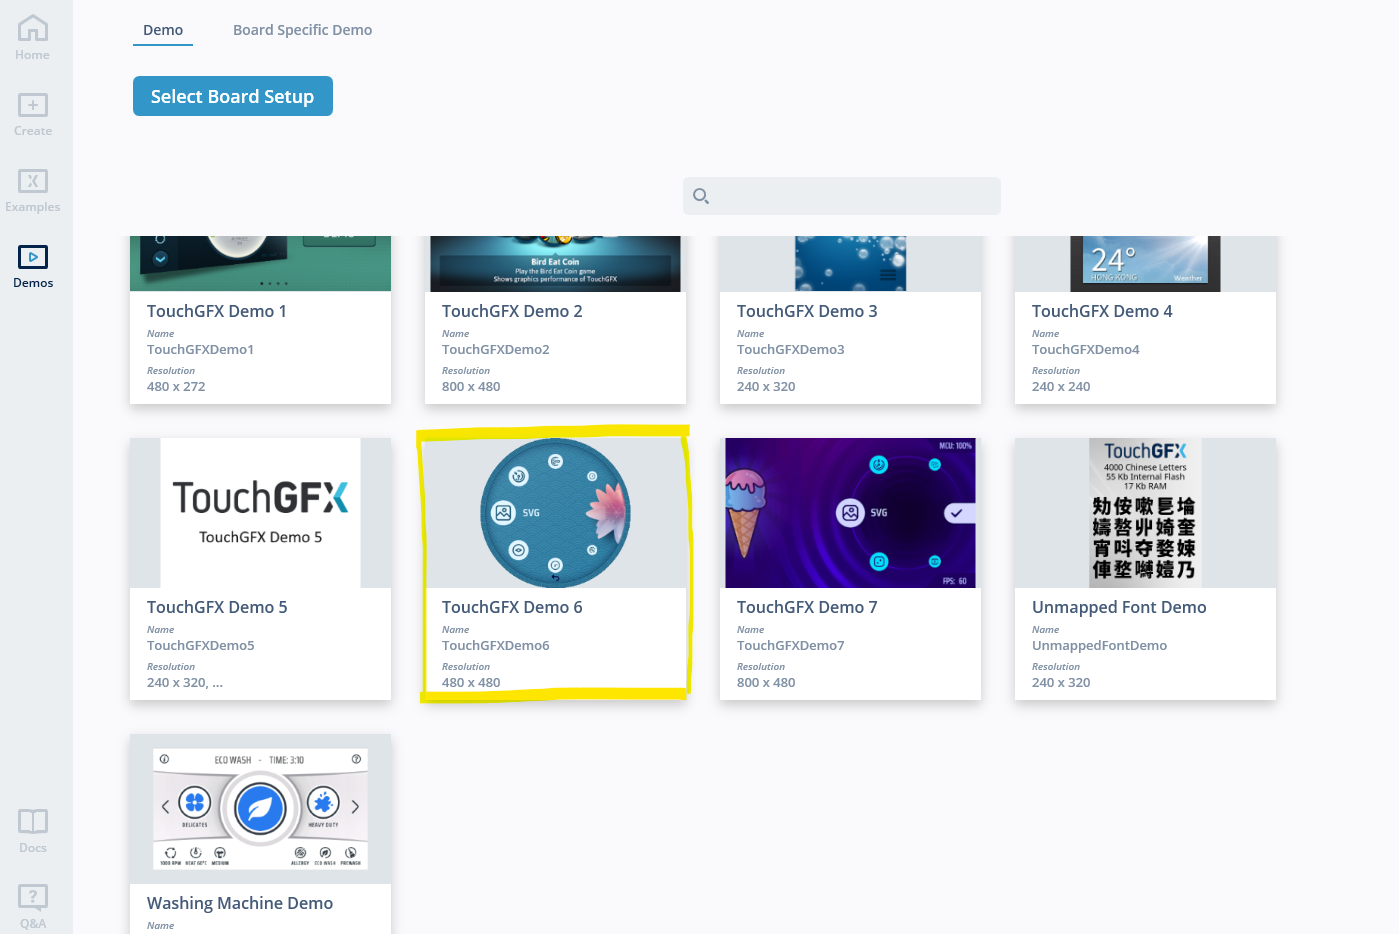
Task: Open the ice cream TouchGFX Demo 7 preview
Action: pos(850,513)
